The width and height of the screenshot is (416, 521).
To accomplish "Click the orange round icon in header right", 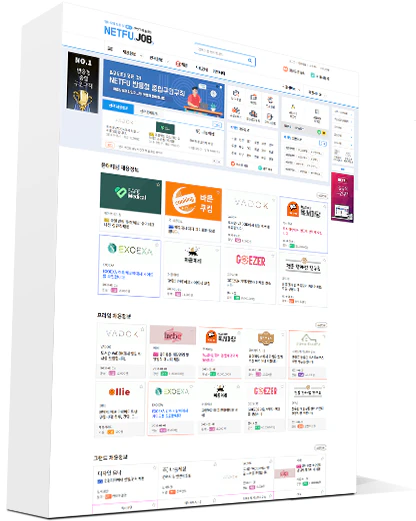I will pos(285,69).
